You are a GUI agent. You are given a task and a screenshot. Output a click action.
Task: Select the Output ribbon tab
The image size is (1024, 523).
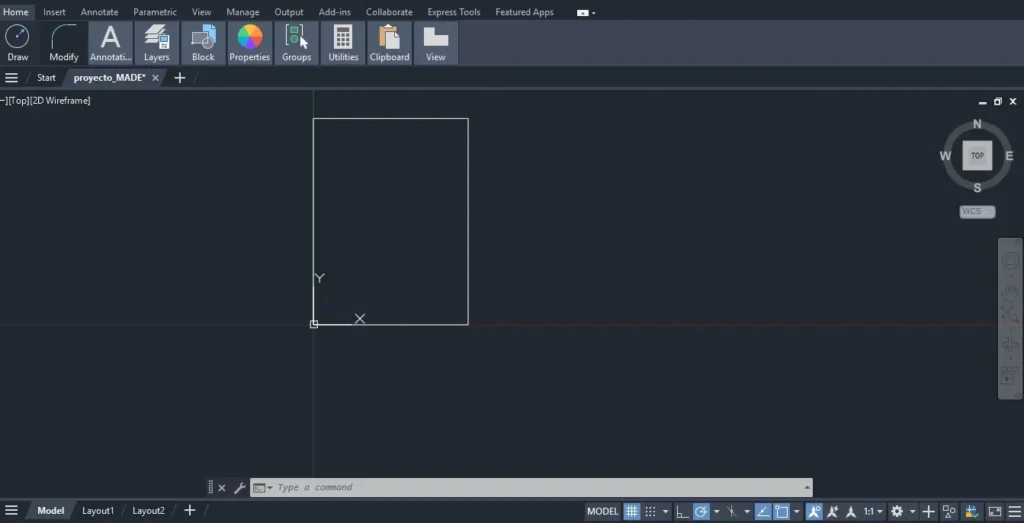[x=289, y=12]
